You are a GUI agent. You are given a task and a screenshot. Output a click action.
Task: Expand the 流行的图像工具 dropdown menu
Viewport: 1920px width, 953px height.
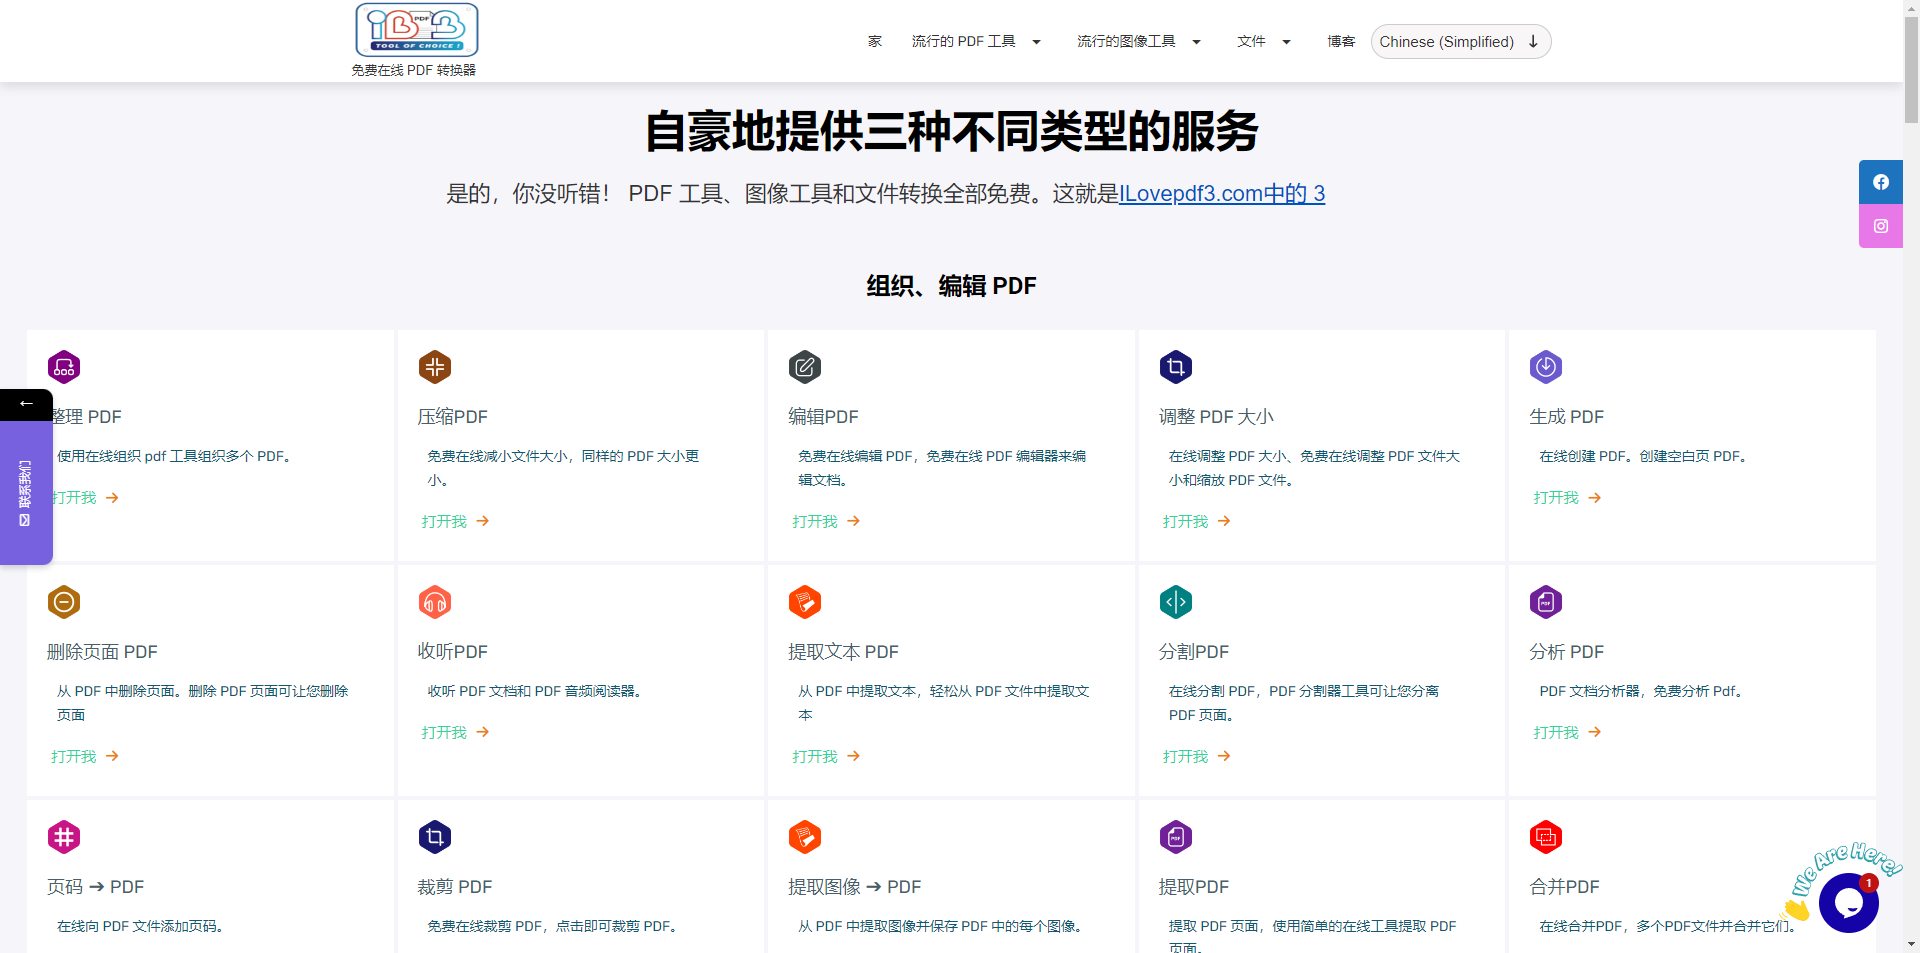coord(1138,42)
